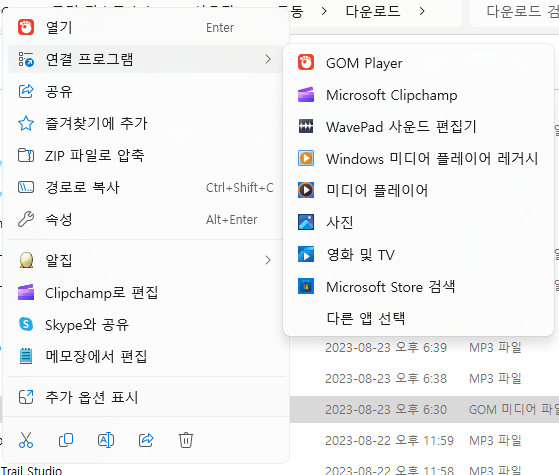The width and height of the screenshot is (559, 475).
Task: Open with Microsoft Clipchamp label
Action: [x=391, y=95]
